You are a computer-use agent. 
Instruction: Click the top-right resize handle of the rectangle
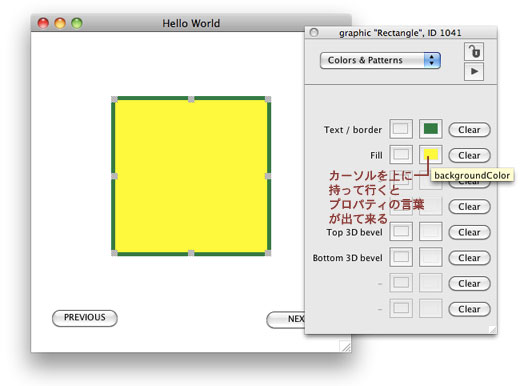pyautogui.click(x=268, y=99)
